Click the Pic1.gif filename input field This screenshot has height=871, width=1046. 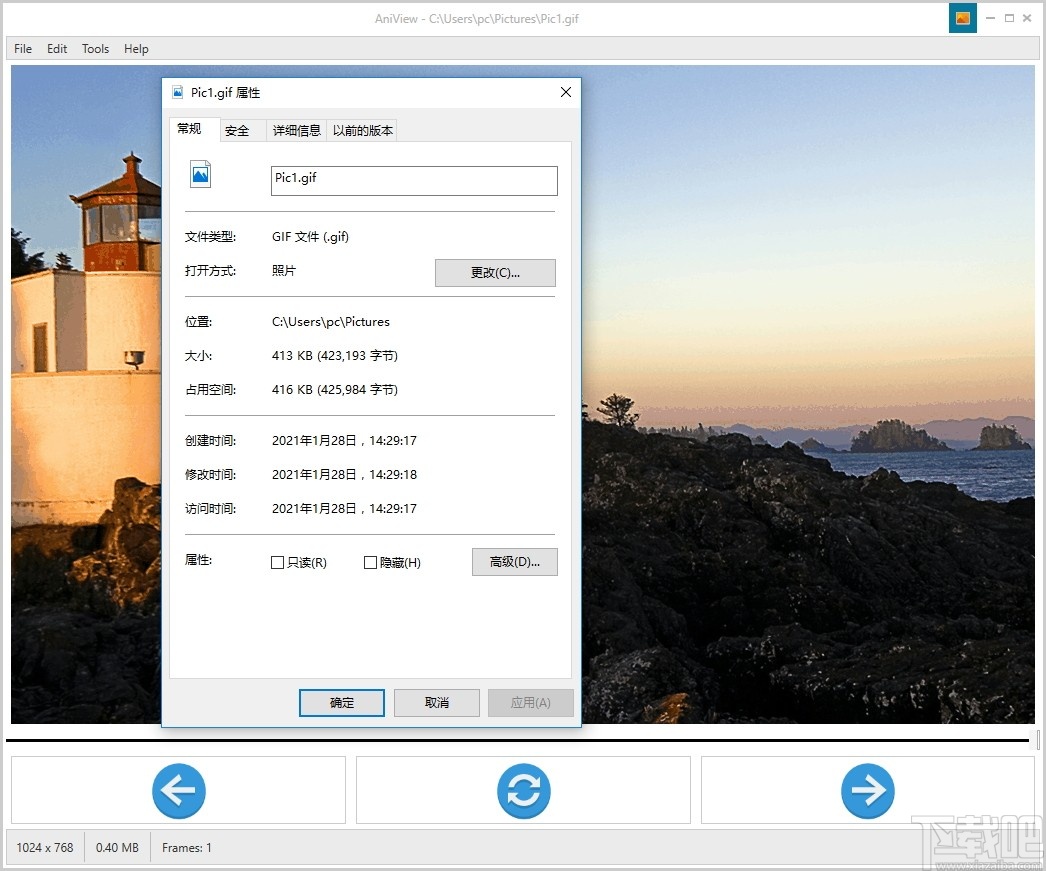pyautogui.click(x=414, y=181)
